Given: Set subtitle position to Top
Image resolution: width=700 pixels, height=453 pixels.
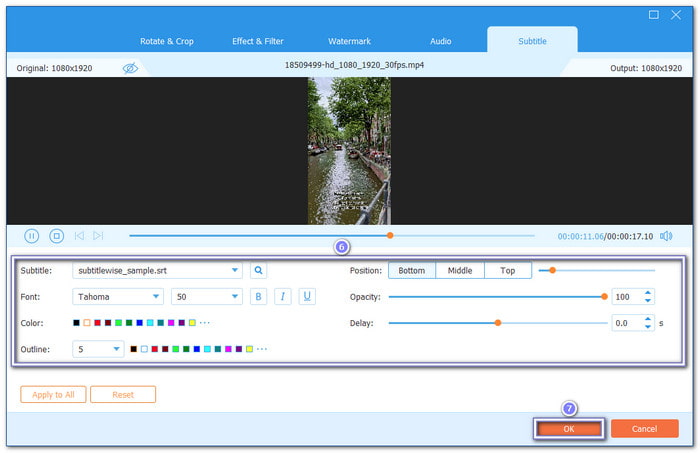Looking at the screenshot, I should (x=508, y=270).
